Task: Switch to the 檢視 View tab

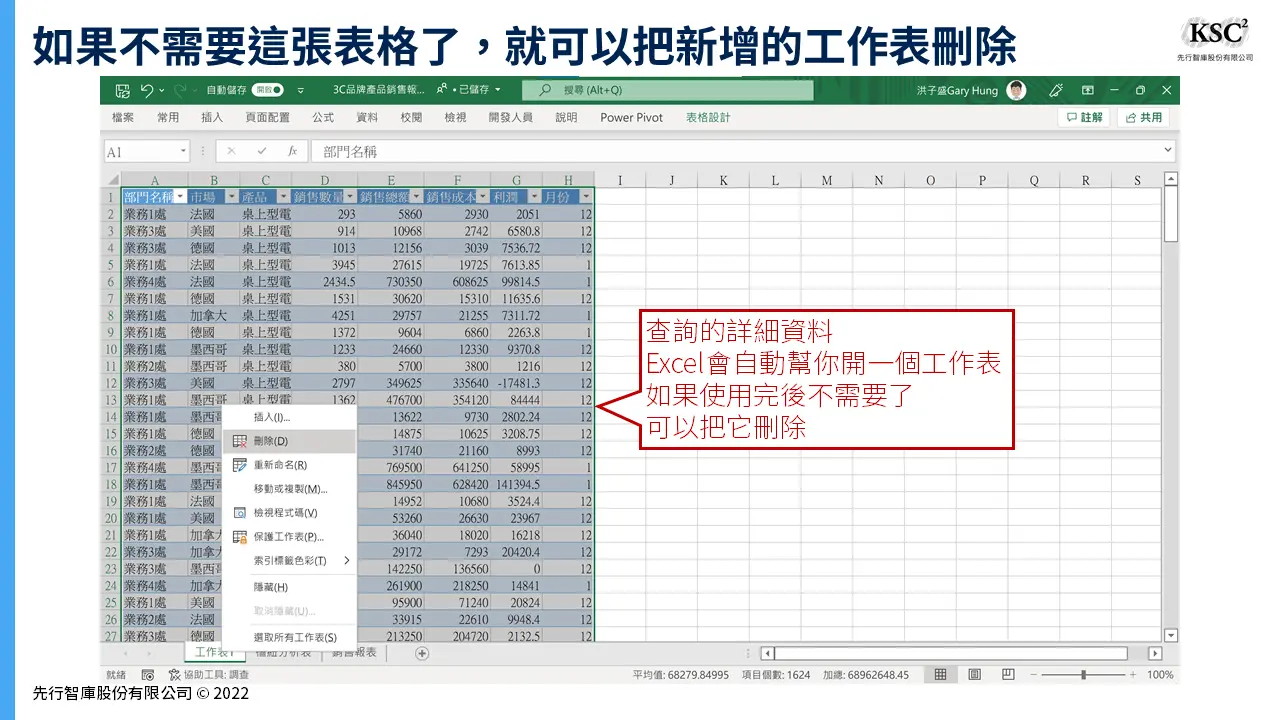Action: click(455, 117)
